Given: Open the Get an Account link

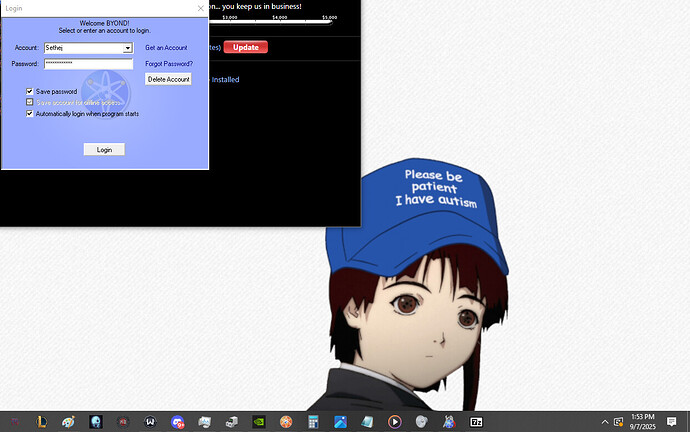Looking at the screenshot, I should pos(166,48).
